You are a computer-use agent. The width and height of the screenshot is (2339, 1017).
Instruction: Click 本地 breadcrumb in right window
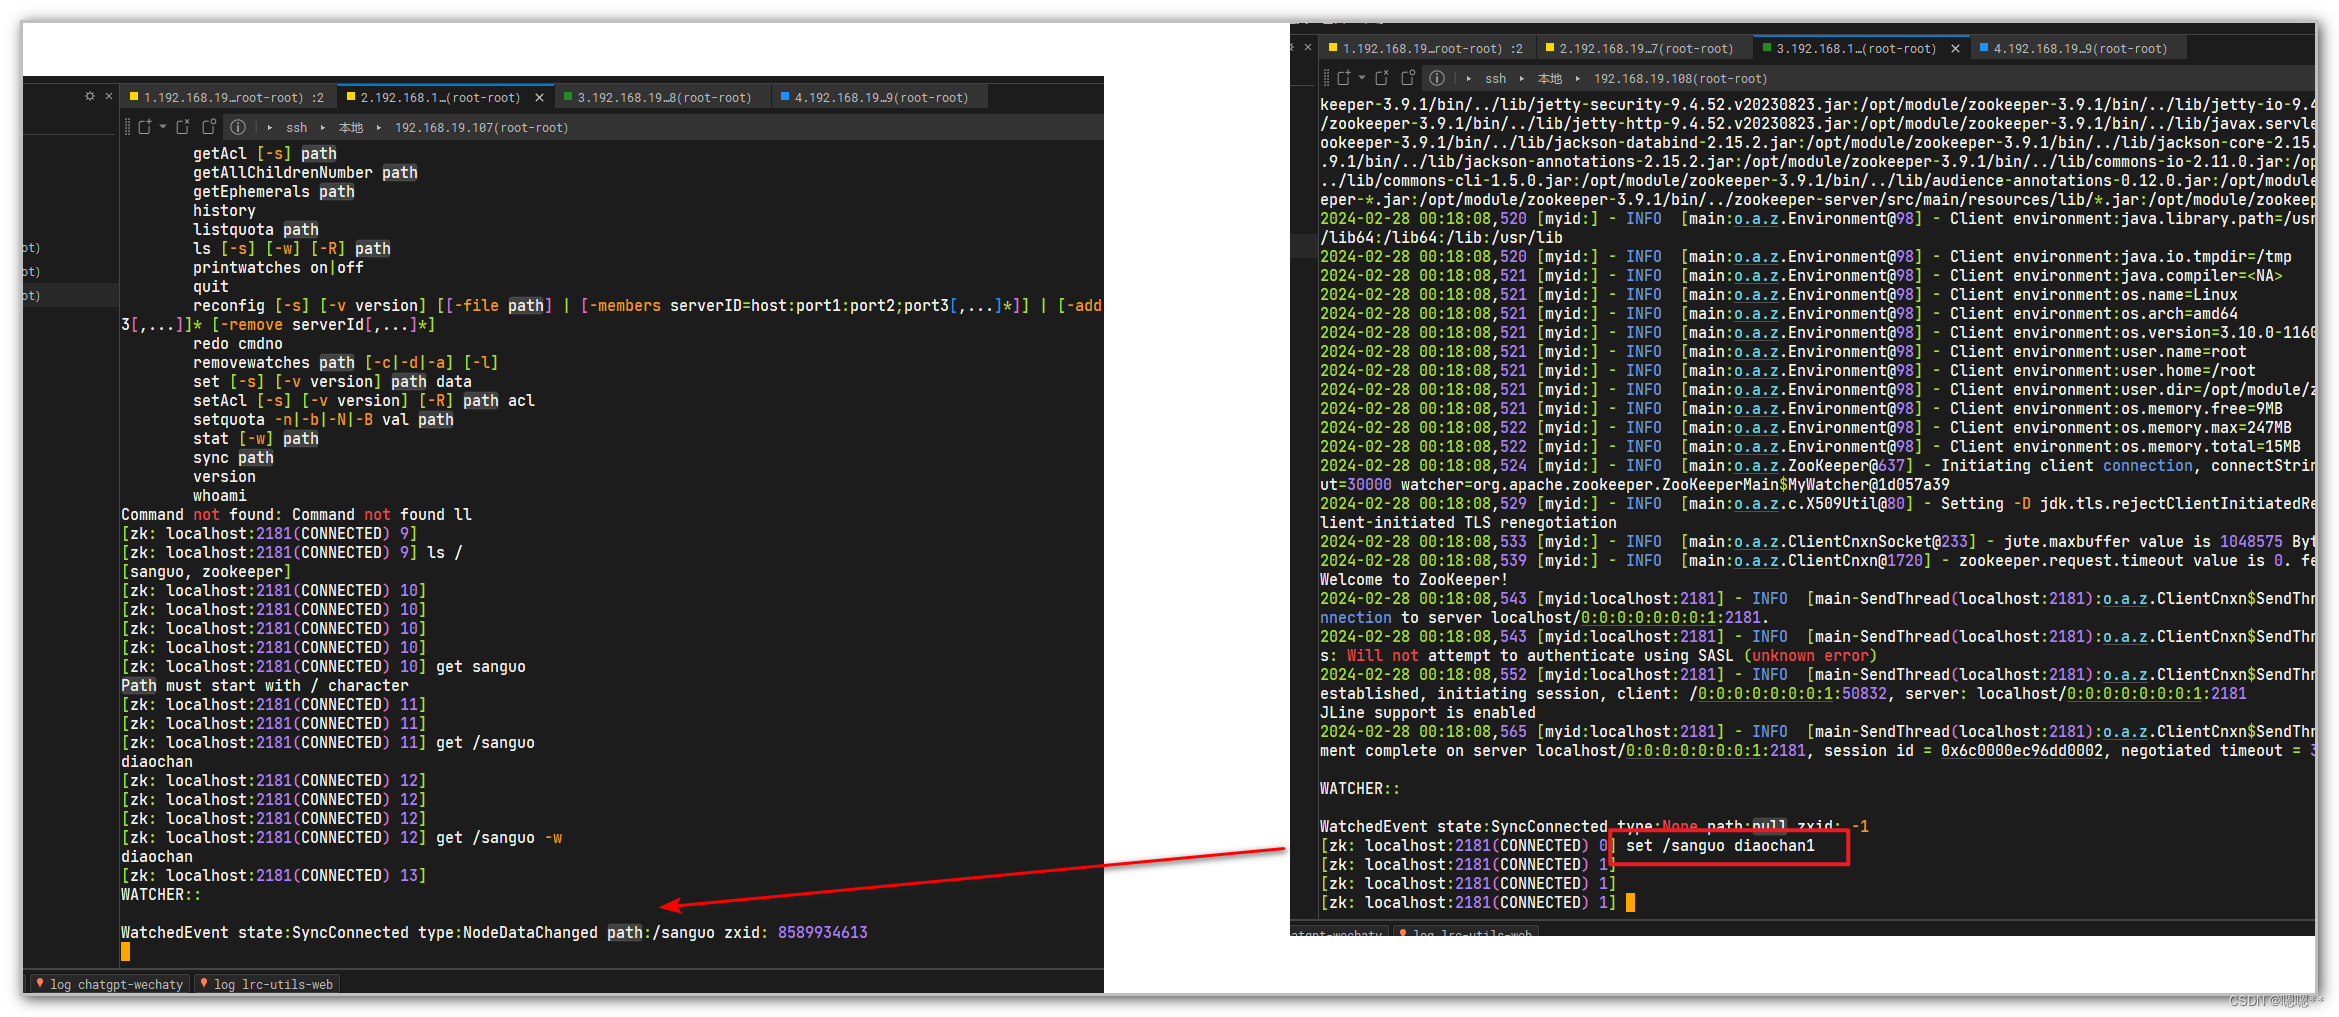[x=1550, y=78]
